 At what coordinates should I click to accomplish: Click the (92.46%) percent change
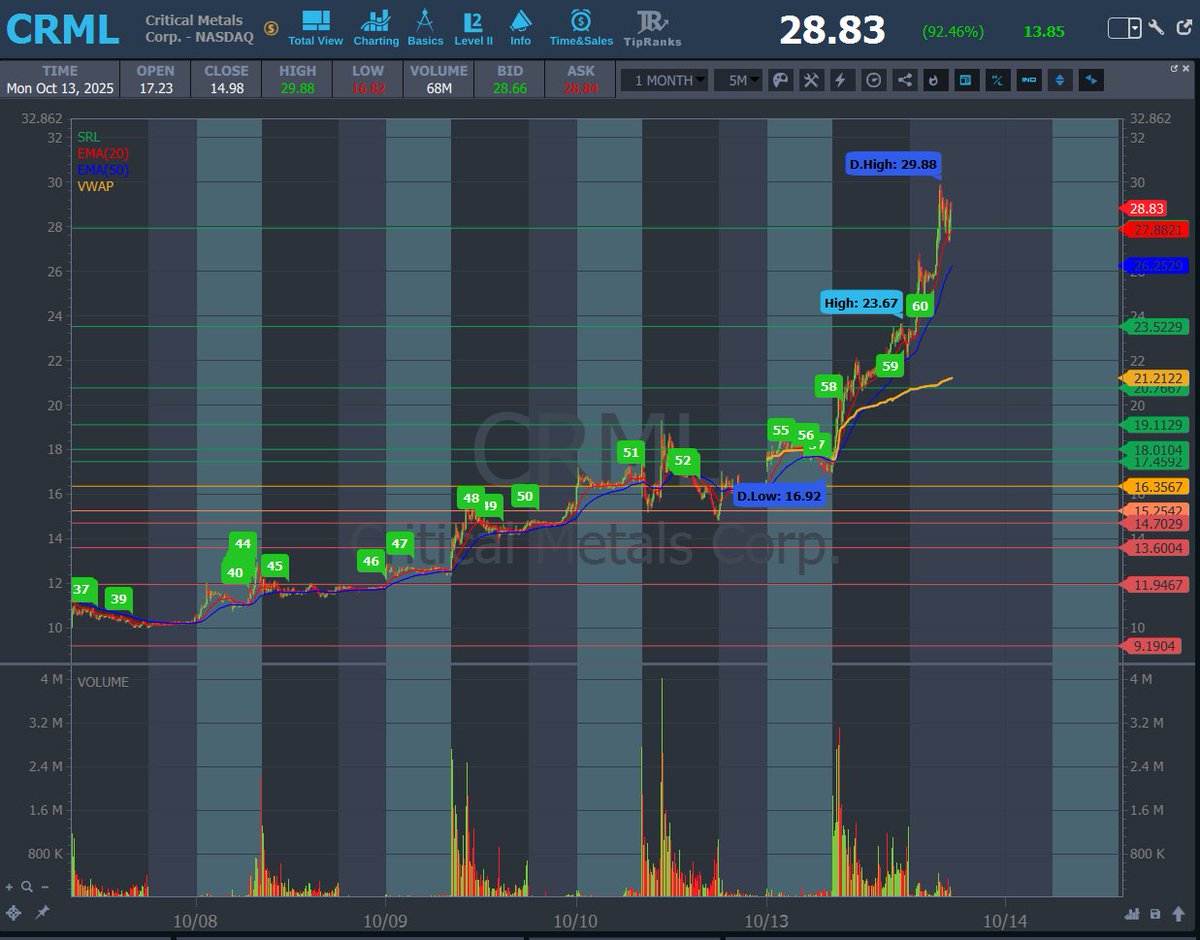[953, 32]
